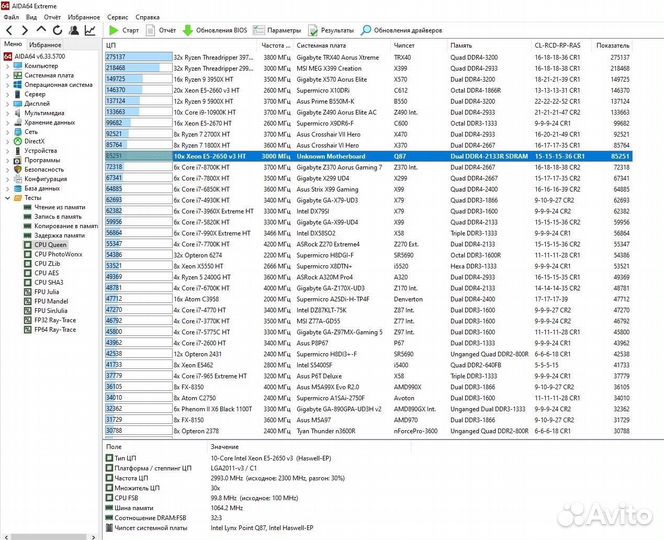Expand the Дисплей tree node
Viewport: 664px width, 540px height.
coord(7,103)
